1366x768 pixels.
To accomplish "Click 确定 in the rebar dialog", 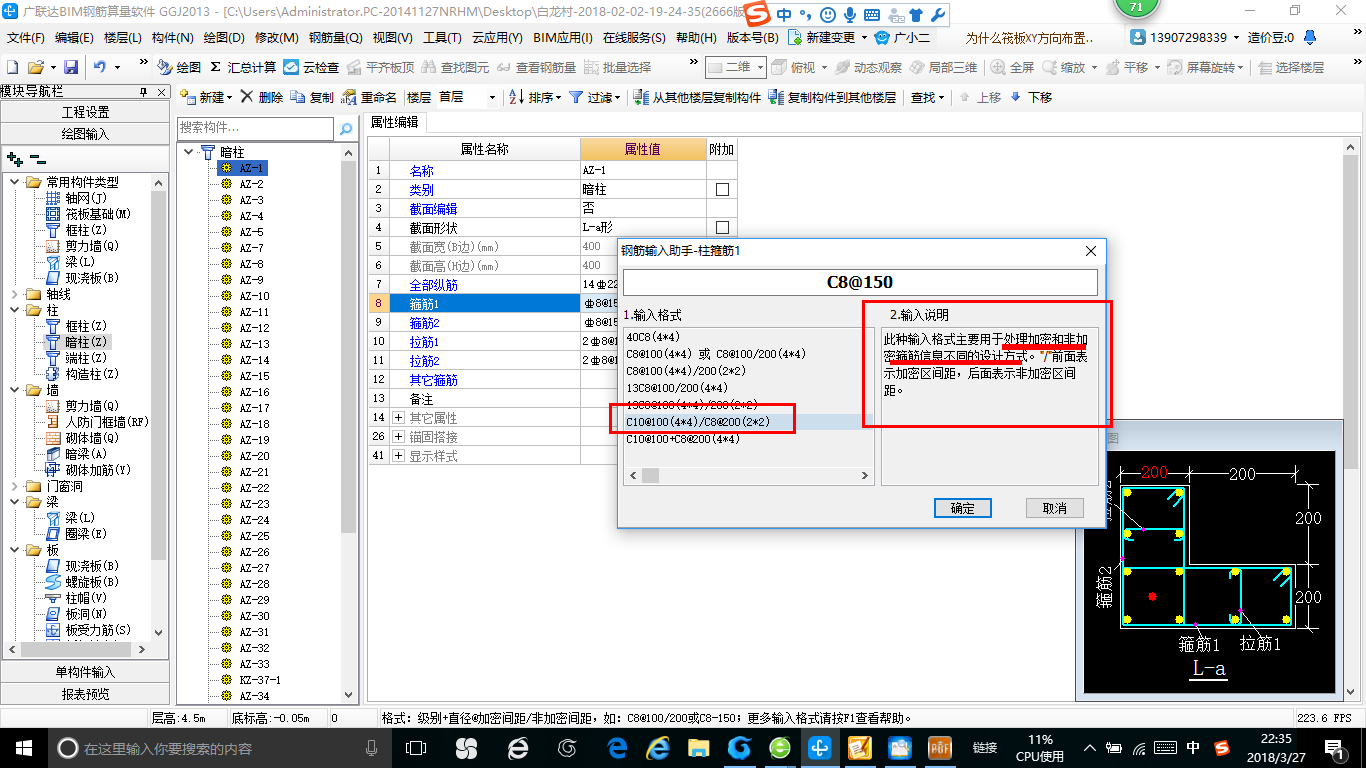I will coord(962,508).
